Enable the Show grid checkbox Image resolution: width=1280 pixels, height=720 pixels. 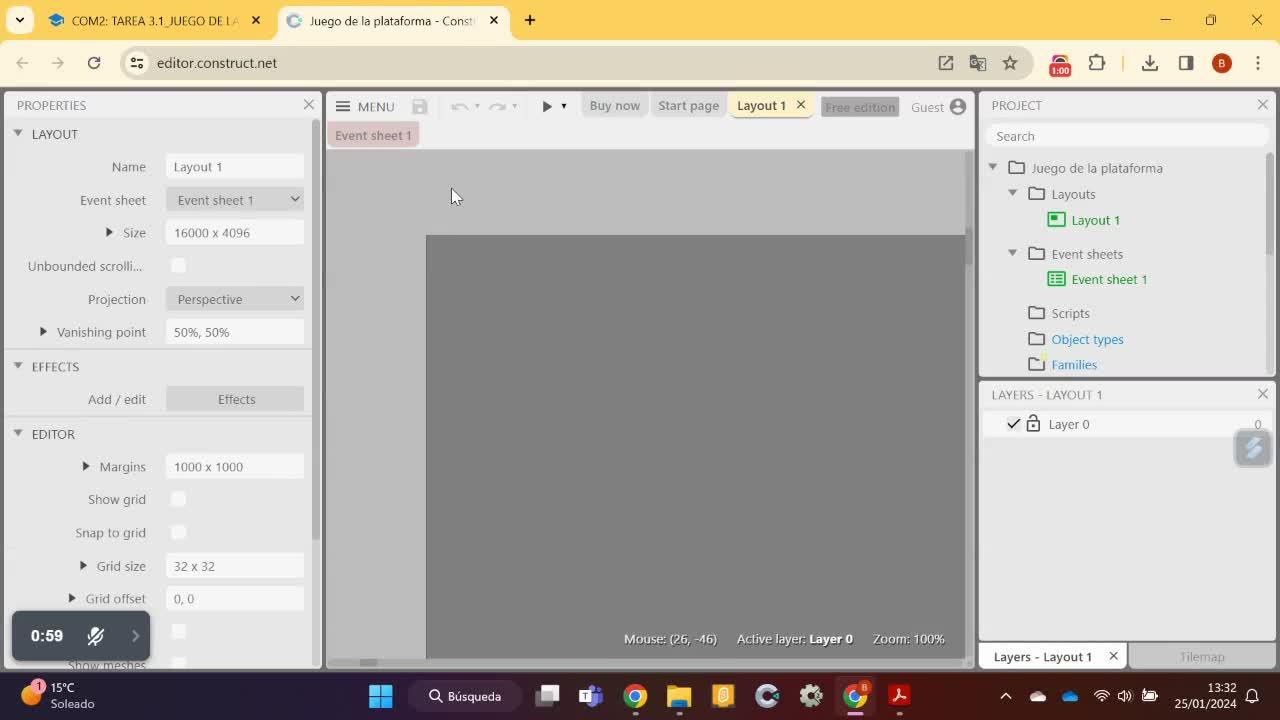coord(178,499)
